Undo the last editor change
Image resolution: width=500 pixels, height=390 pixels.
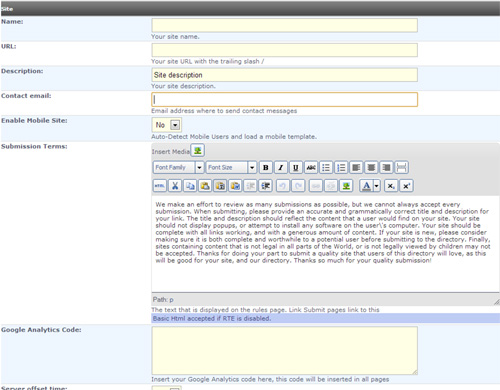pyautogui.click(x=283, y=186)
